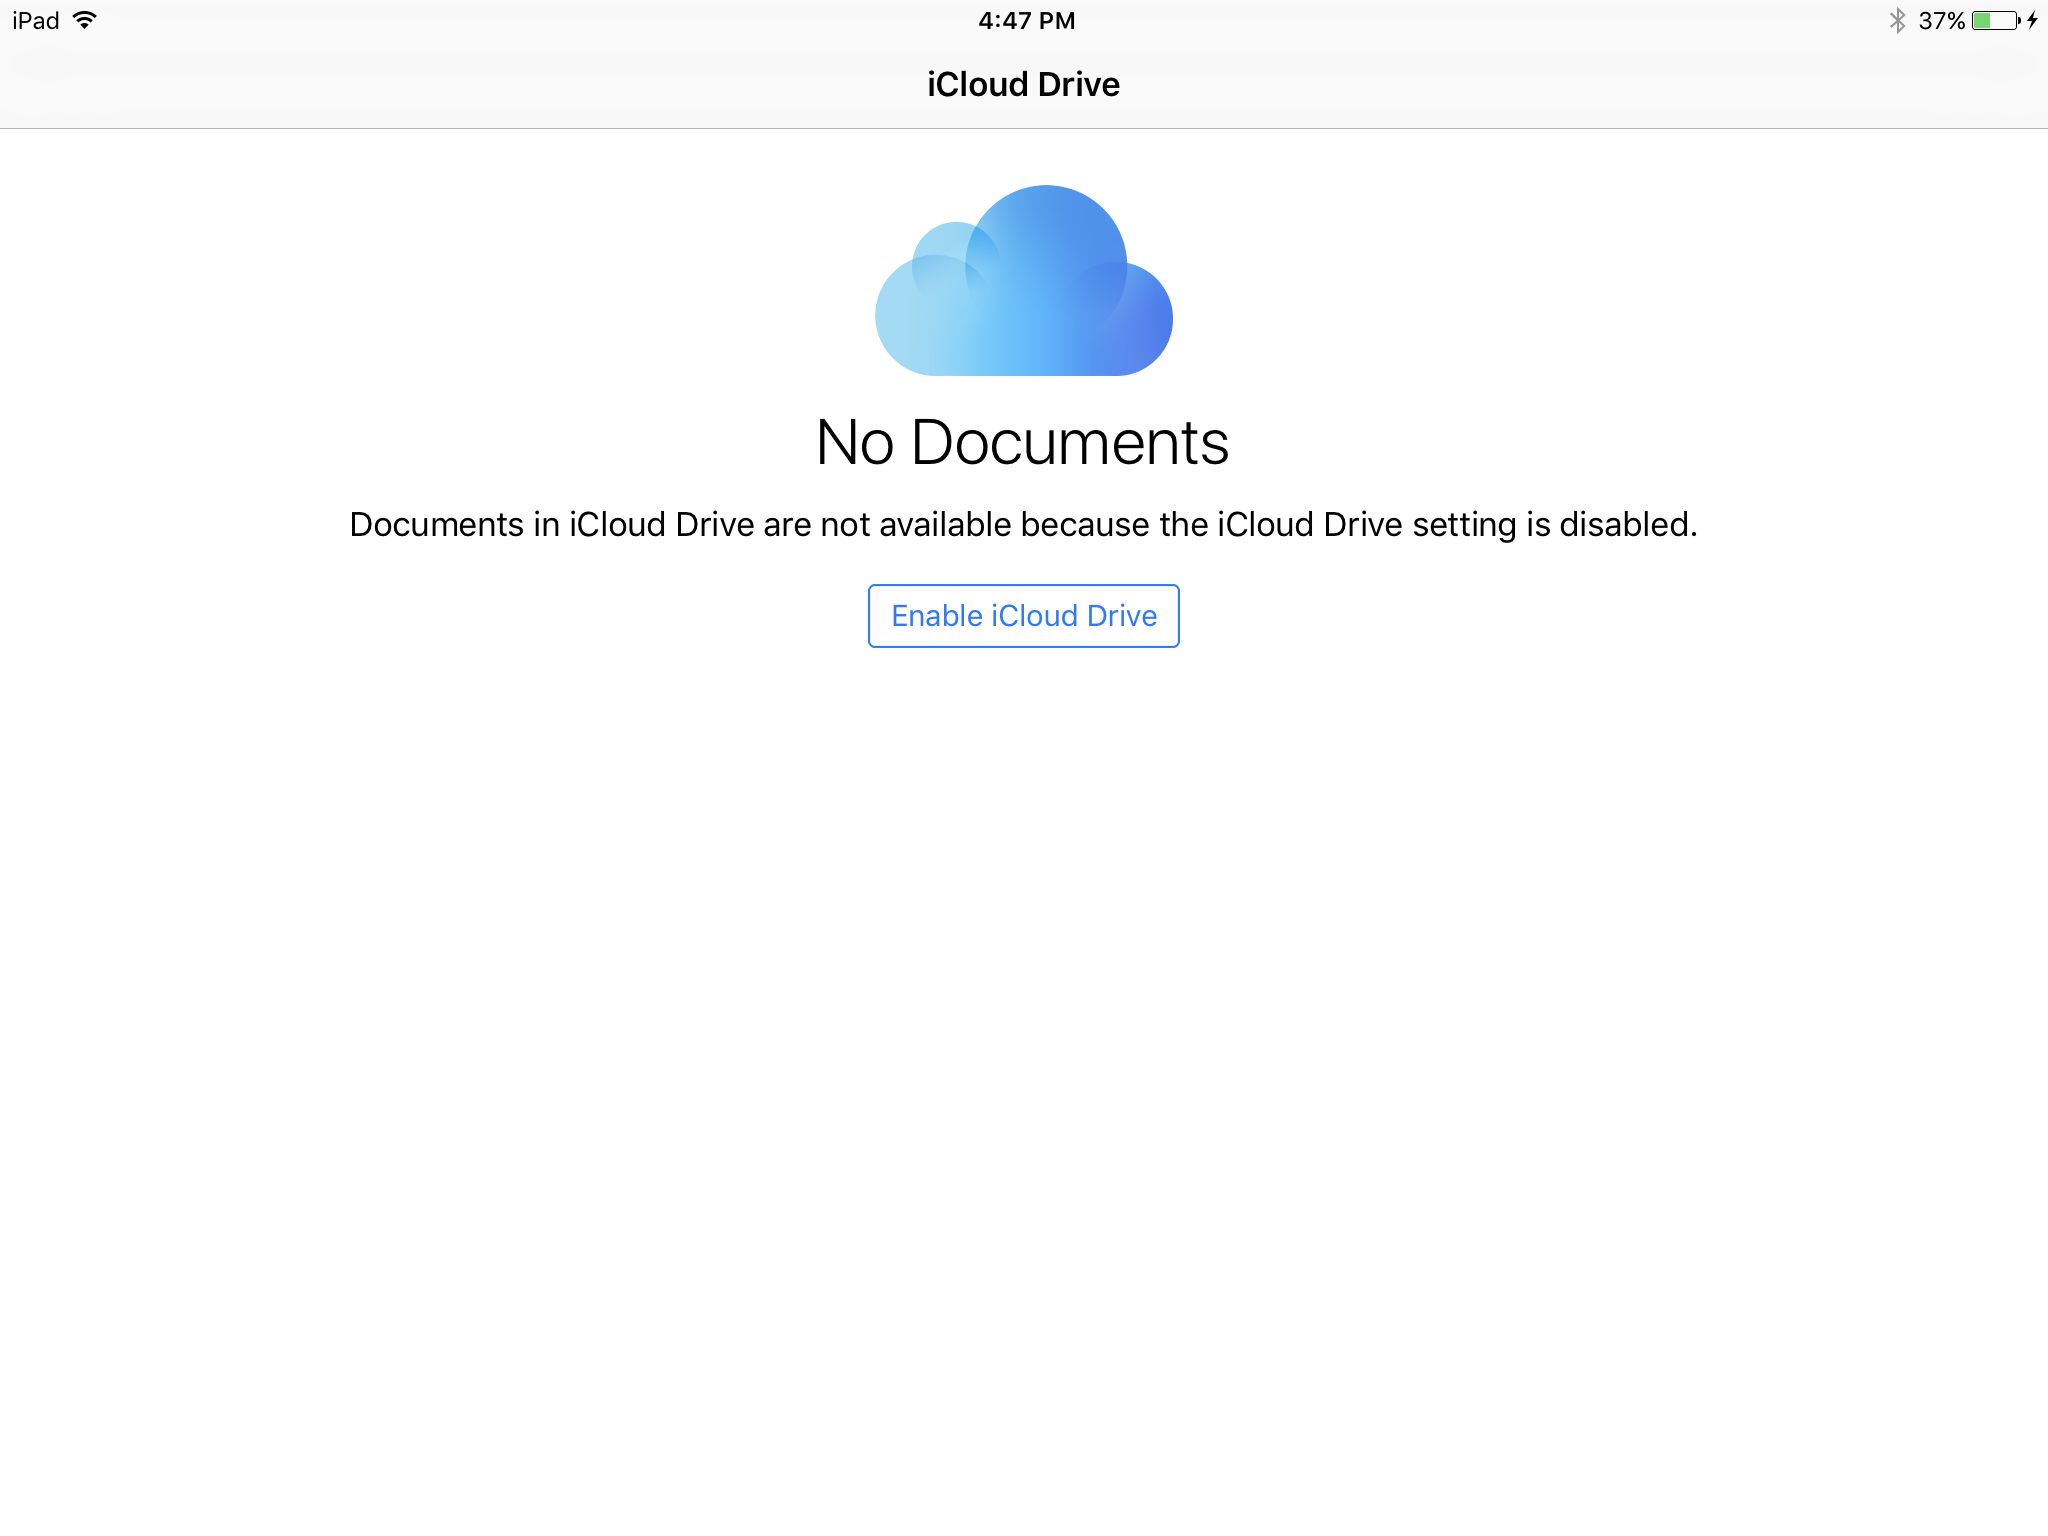The image size is (2048, 1536).
Task: Tap the Enable iCloud Drive button
Action: [1023, 616]
